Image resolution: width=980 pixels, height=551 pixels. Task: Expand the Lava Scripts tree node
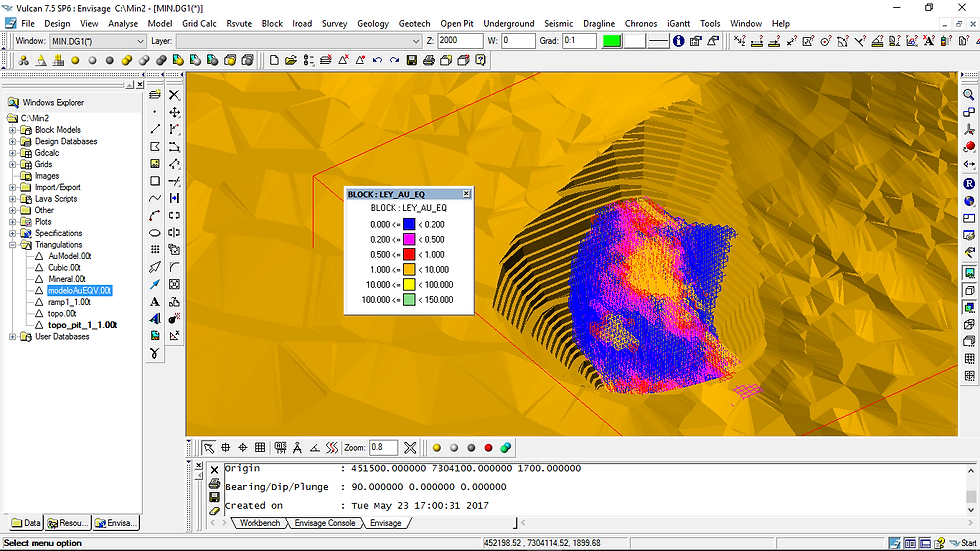[12, 199]
